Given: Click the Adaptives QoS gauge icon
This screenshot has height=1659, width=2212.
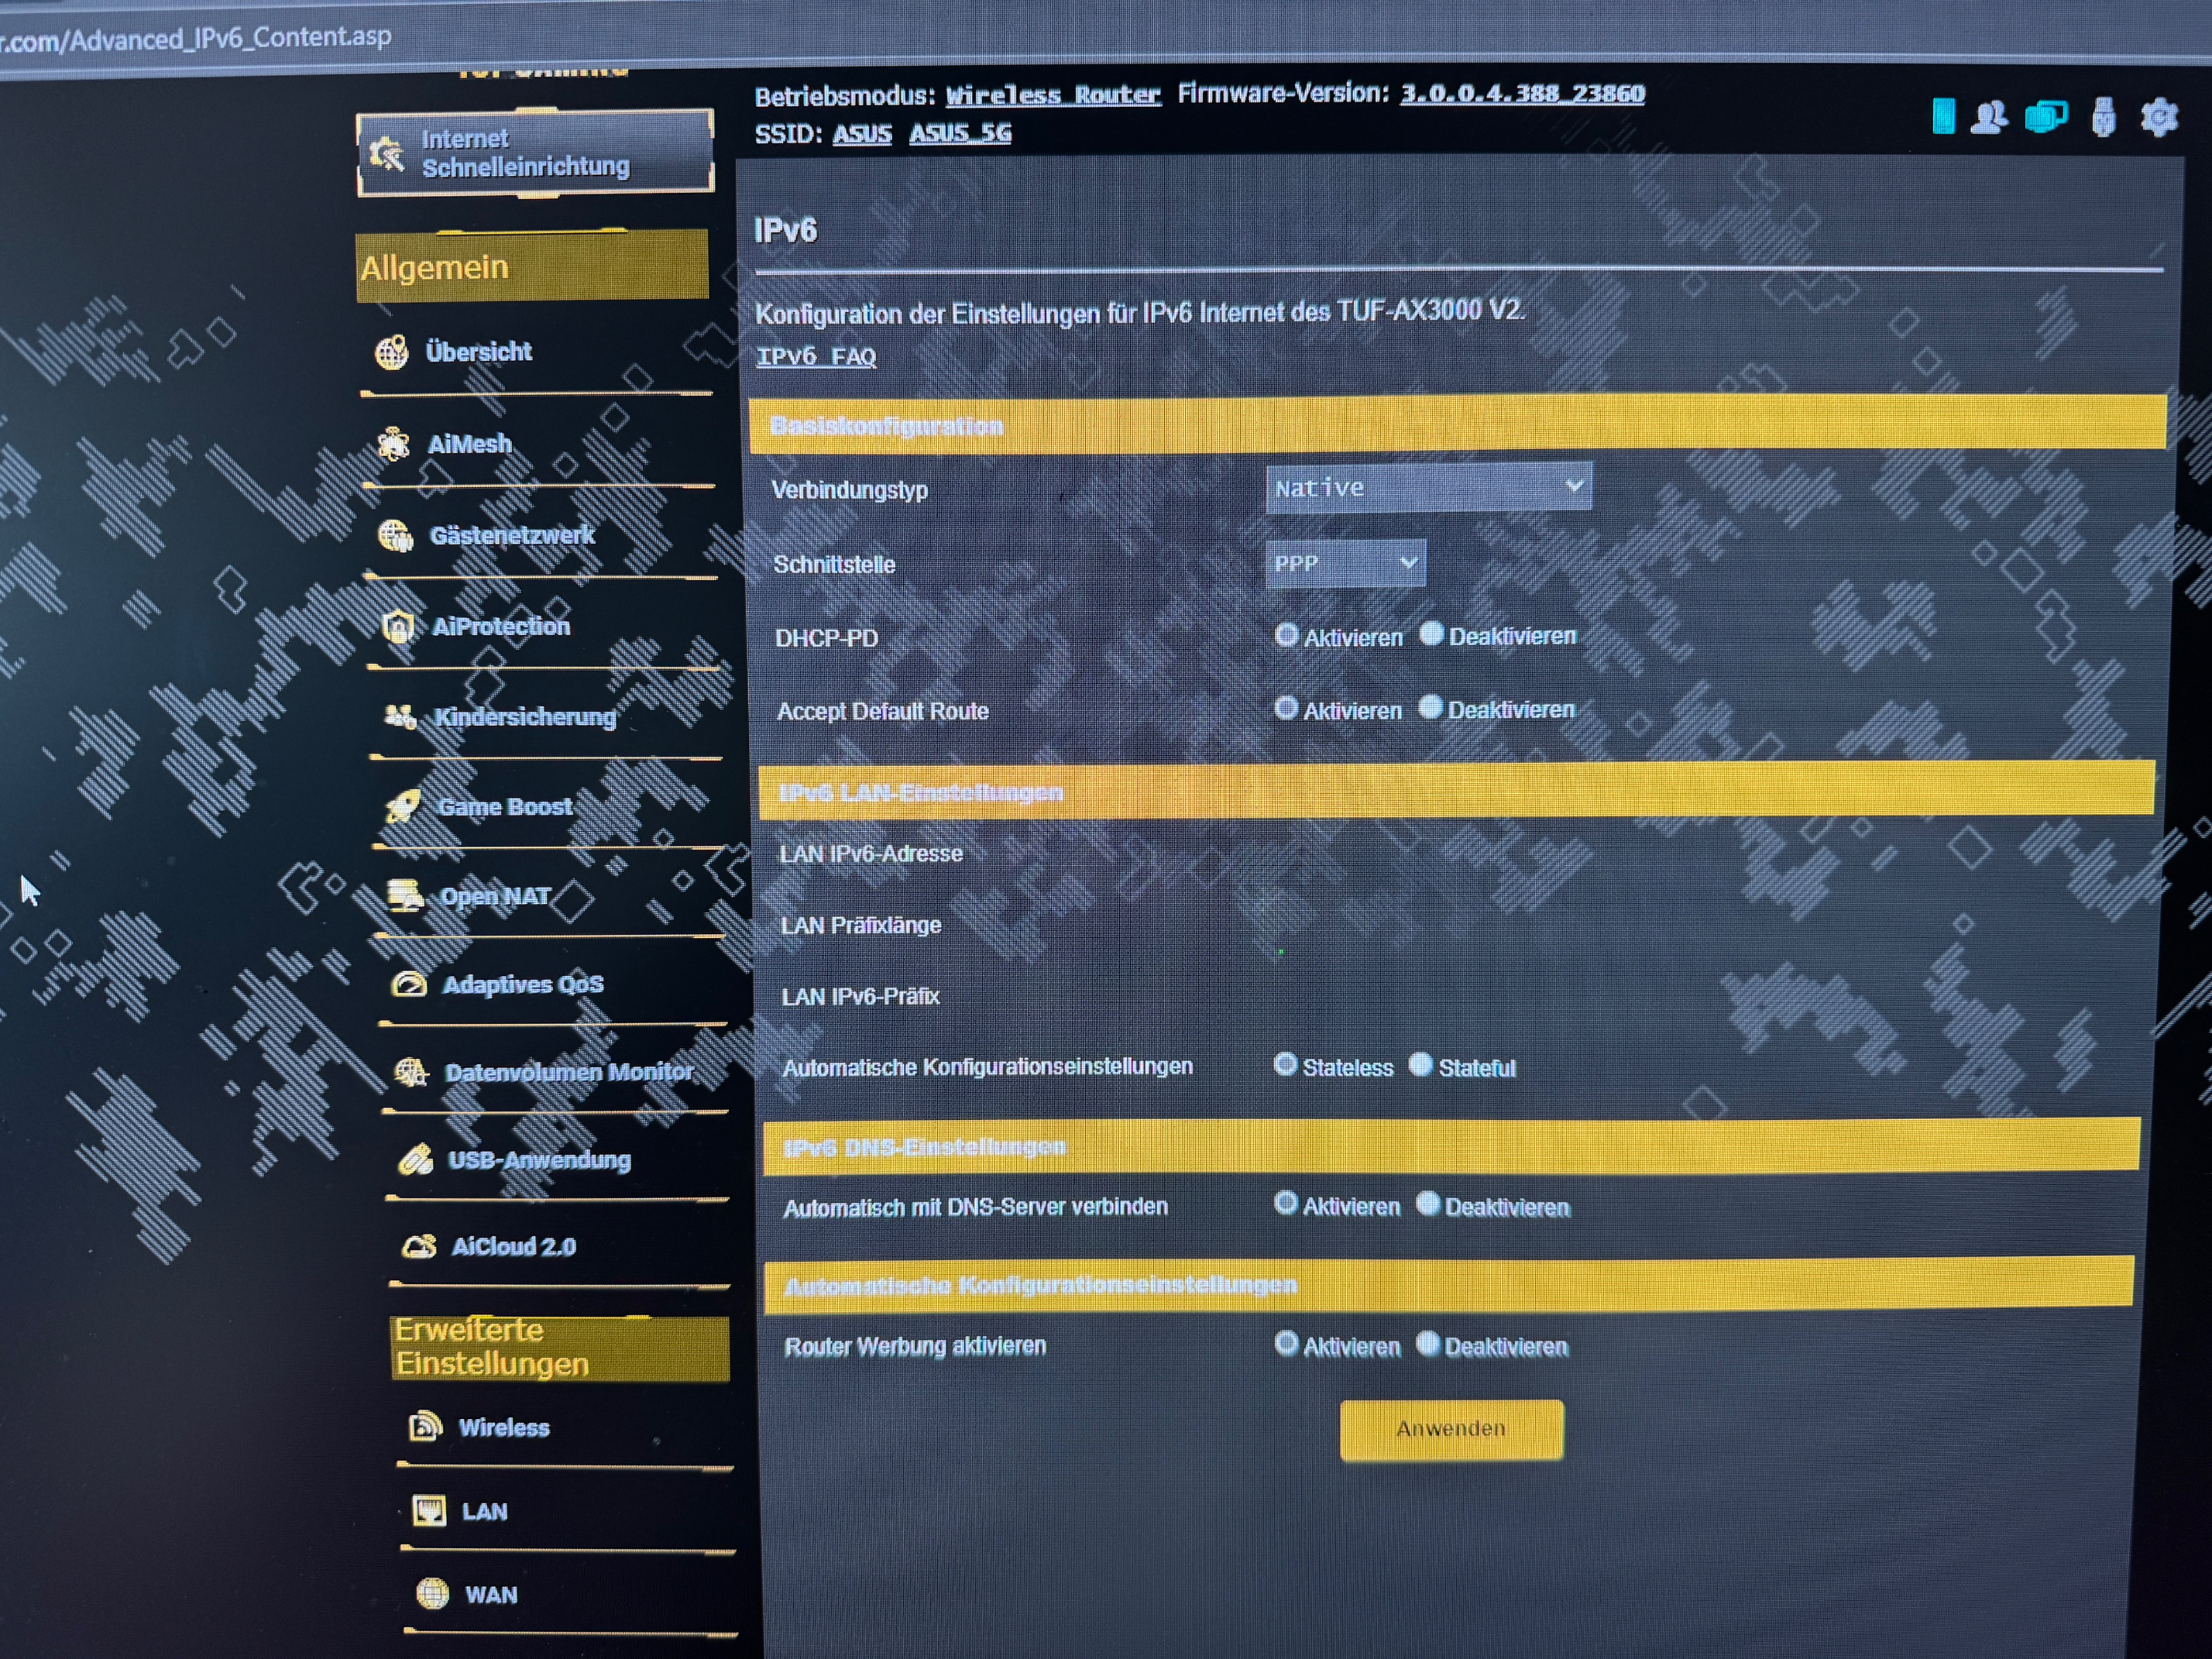Looking at the screenshot, I should (409, 985).
